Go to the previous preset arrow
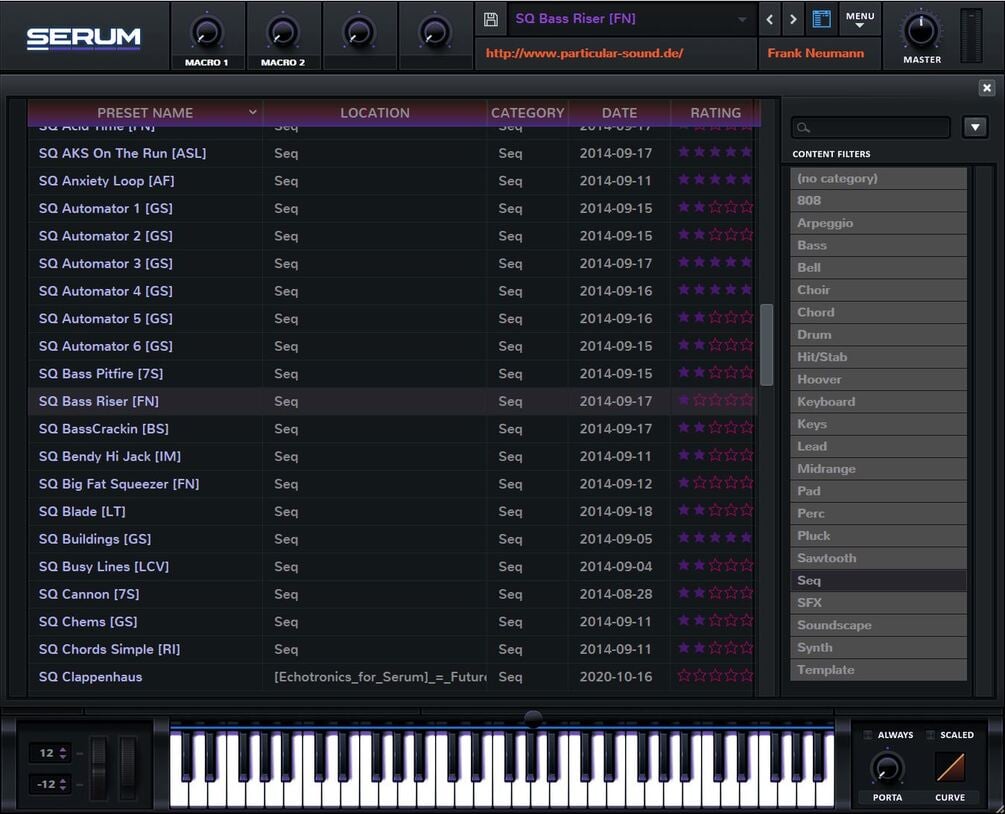This screenshot has height=814, width=1005. tap(770, 19)
